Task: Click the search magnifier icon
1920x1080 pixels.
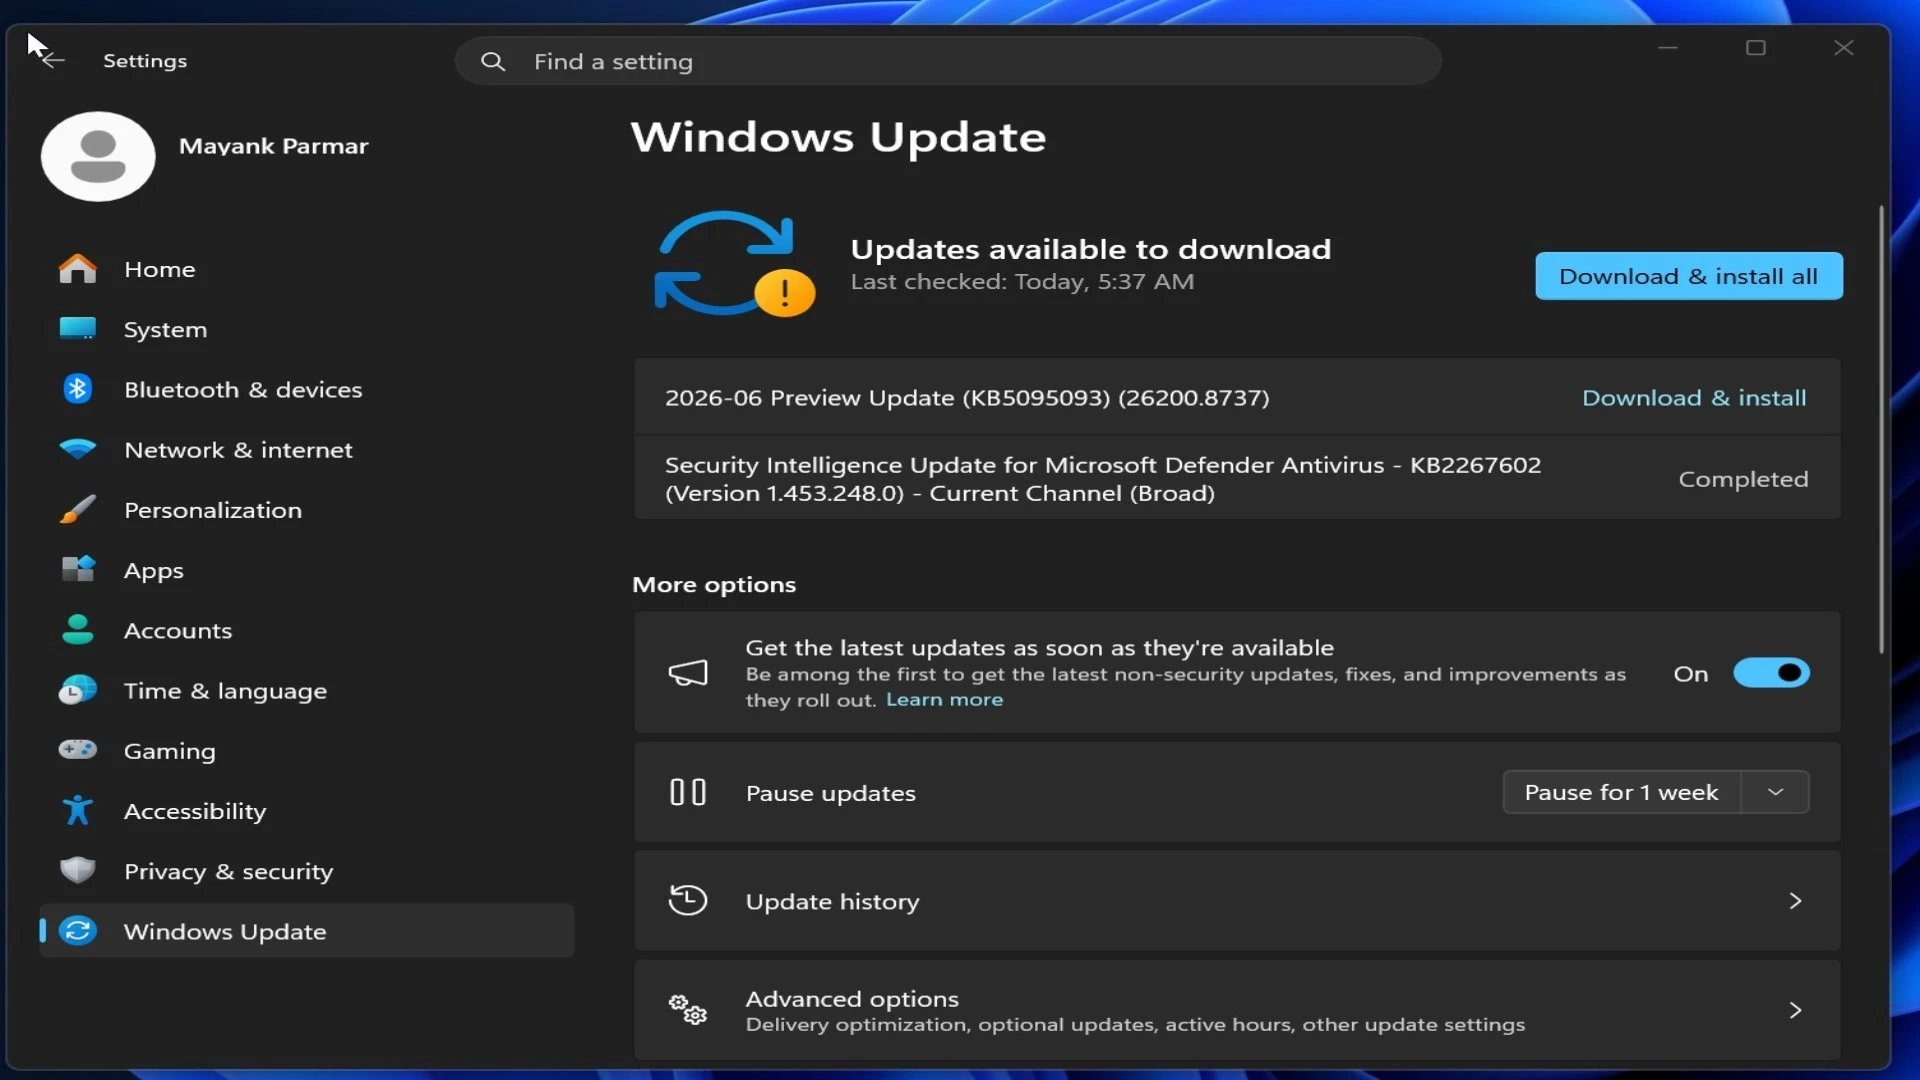Action: point(492,62)
